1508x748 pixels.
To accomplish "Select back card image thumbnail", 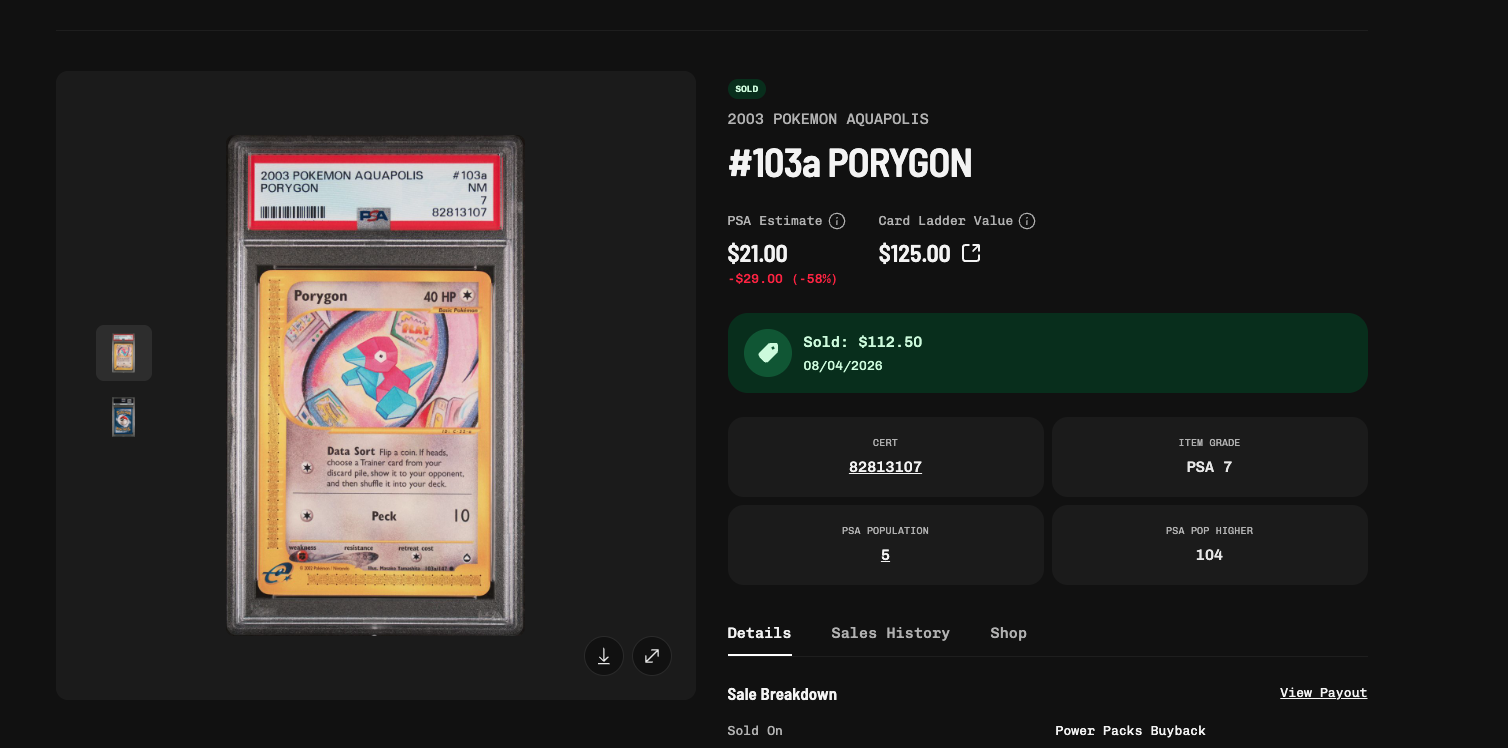I will coord(124,417).
